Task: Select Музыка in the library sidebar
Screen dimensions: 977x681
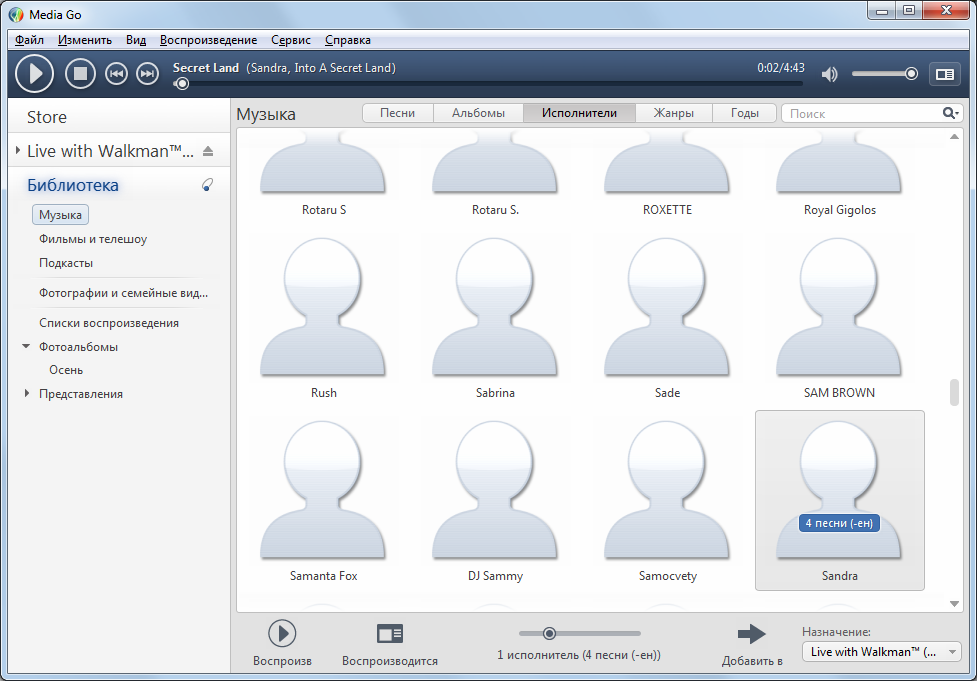Action: [60, 215]
